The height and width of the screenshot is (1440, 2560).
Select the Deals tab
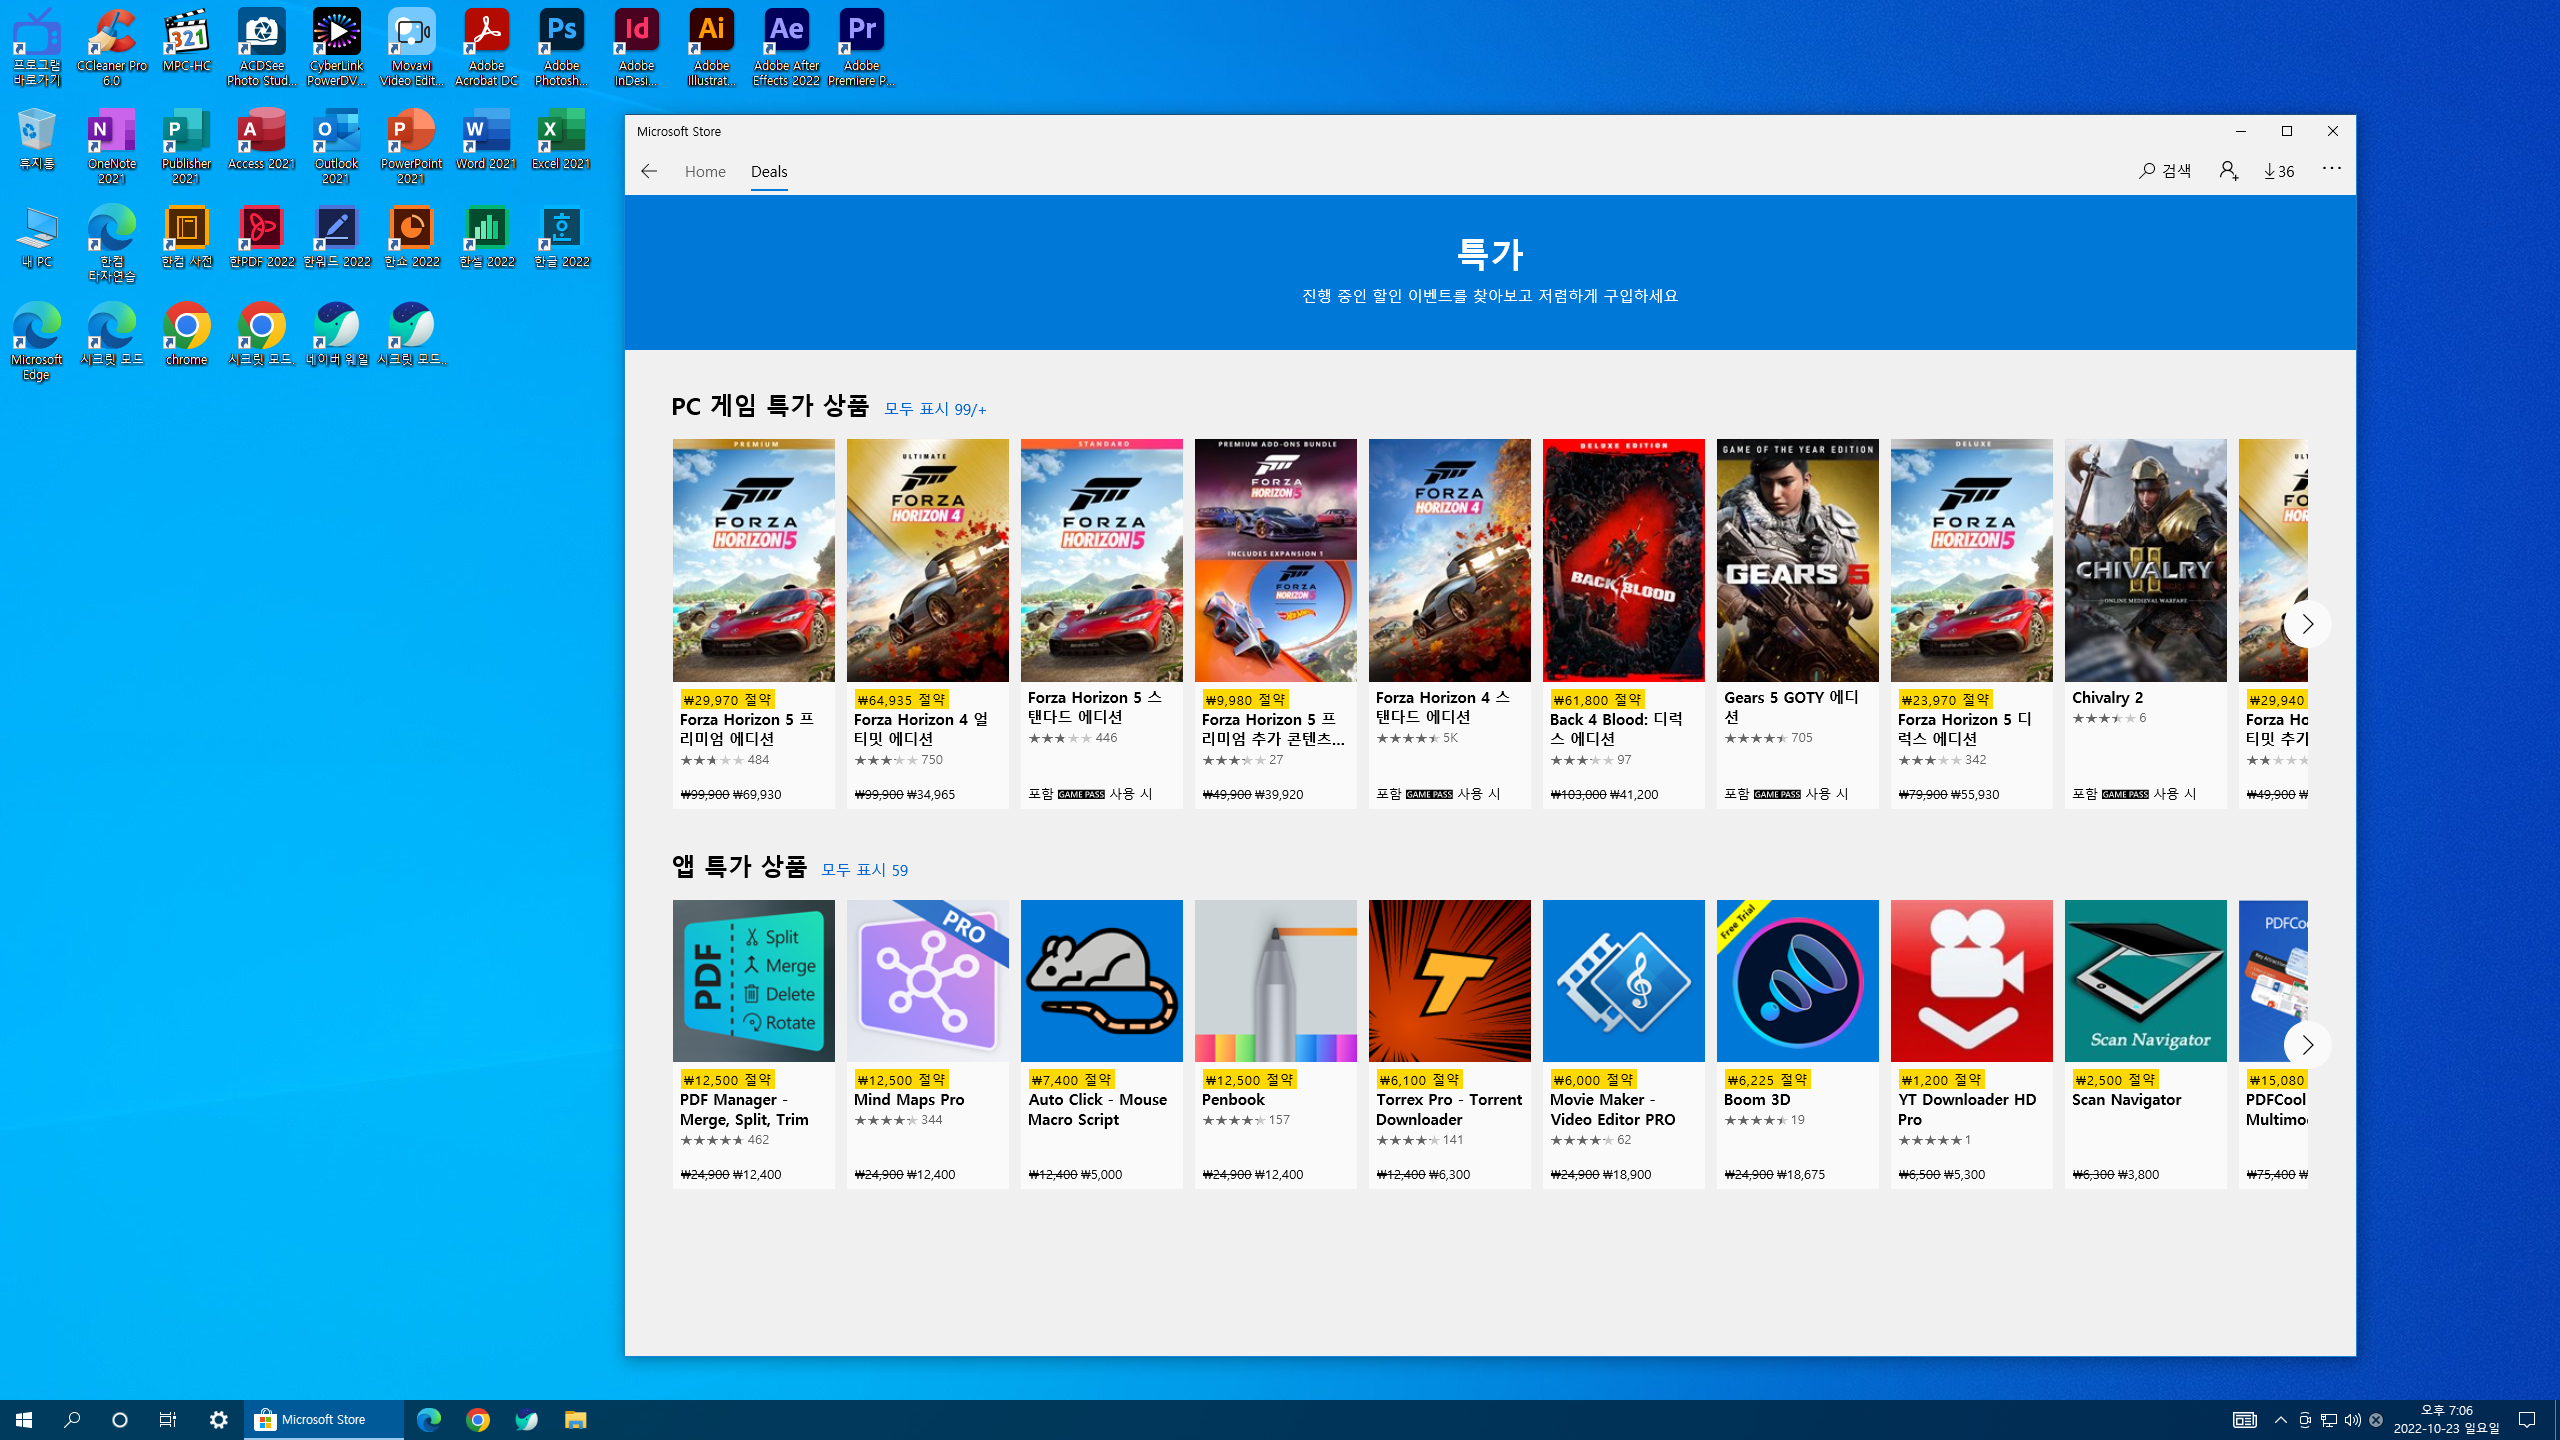[769, 171]
